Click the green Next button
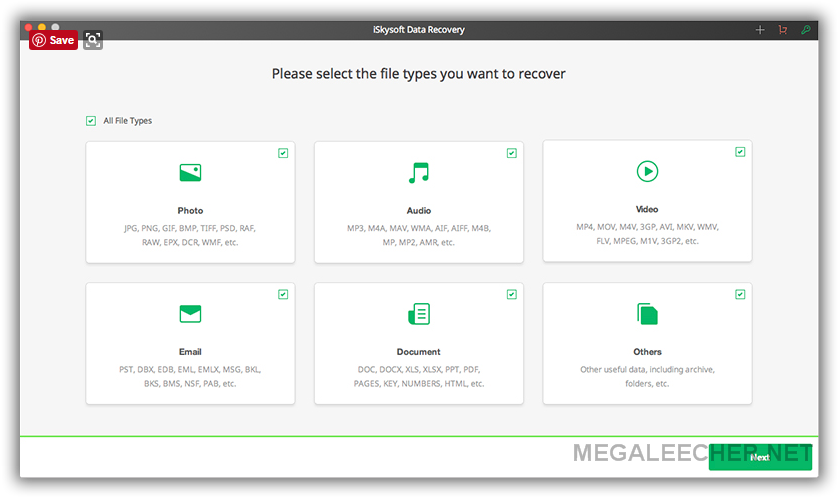Viewport: 839px width, 498px height. (760, 457)
